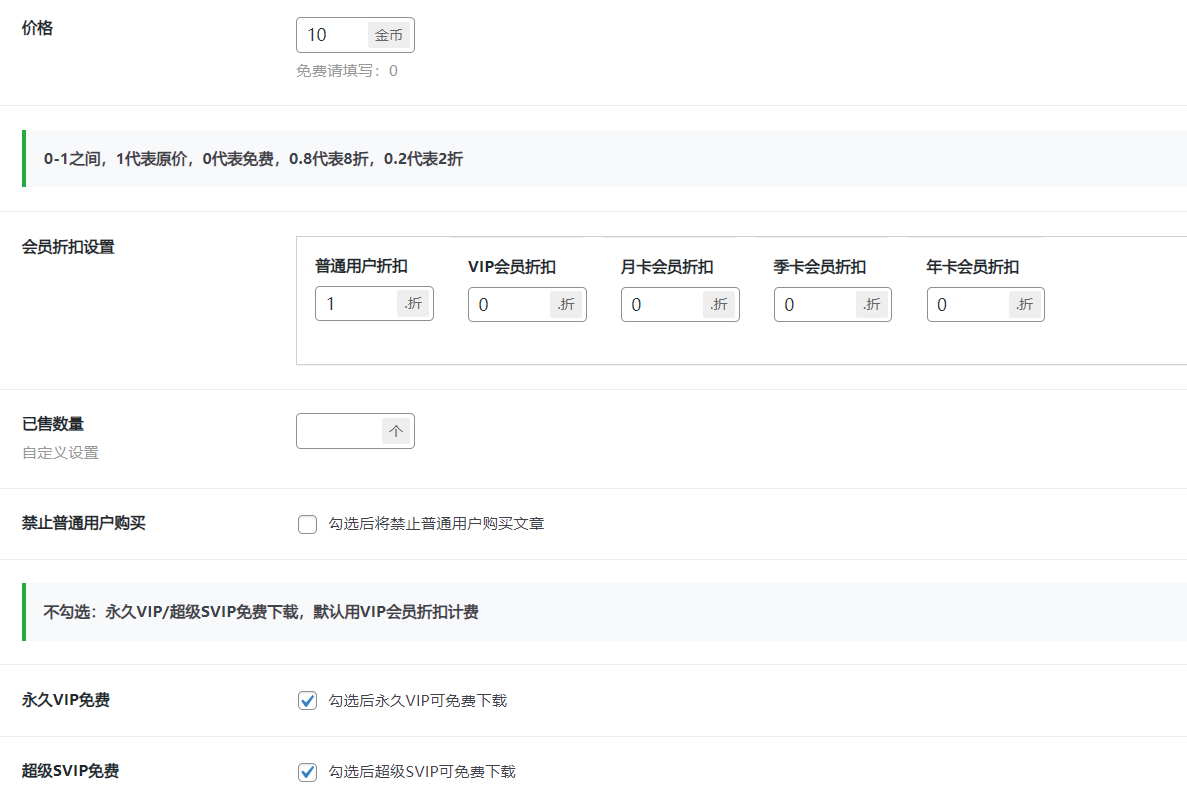Screen dimensions: 1187x799
Task: Click the 0-1之间 discount notice text
Action: 254,159
